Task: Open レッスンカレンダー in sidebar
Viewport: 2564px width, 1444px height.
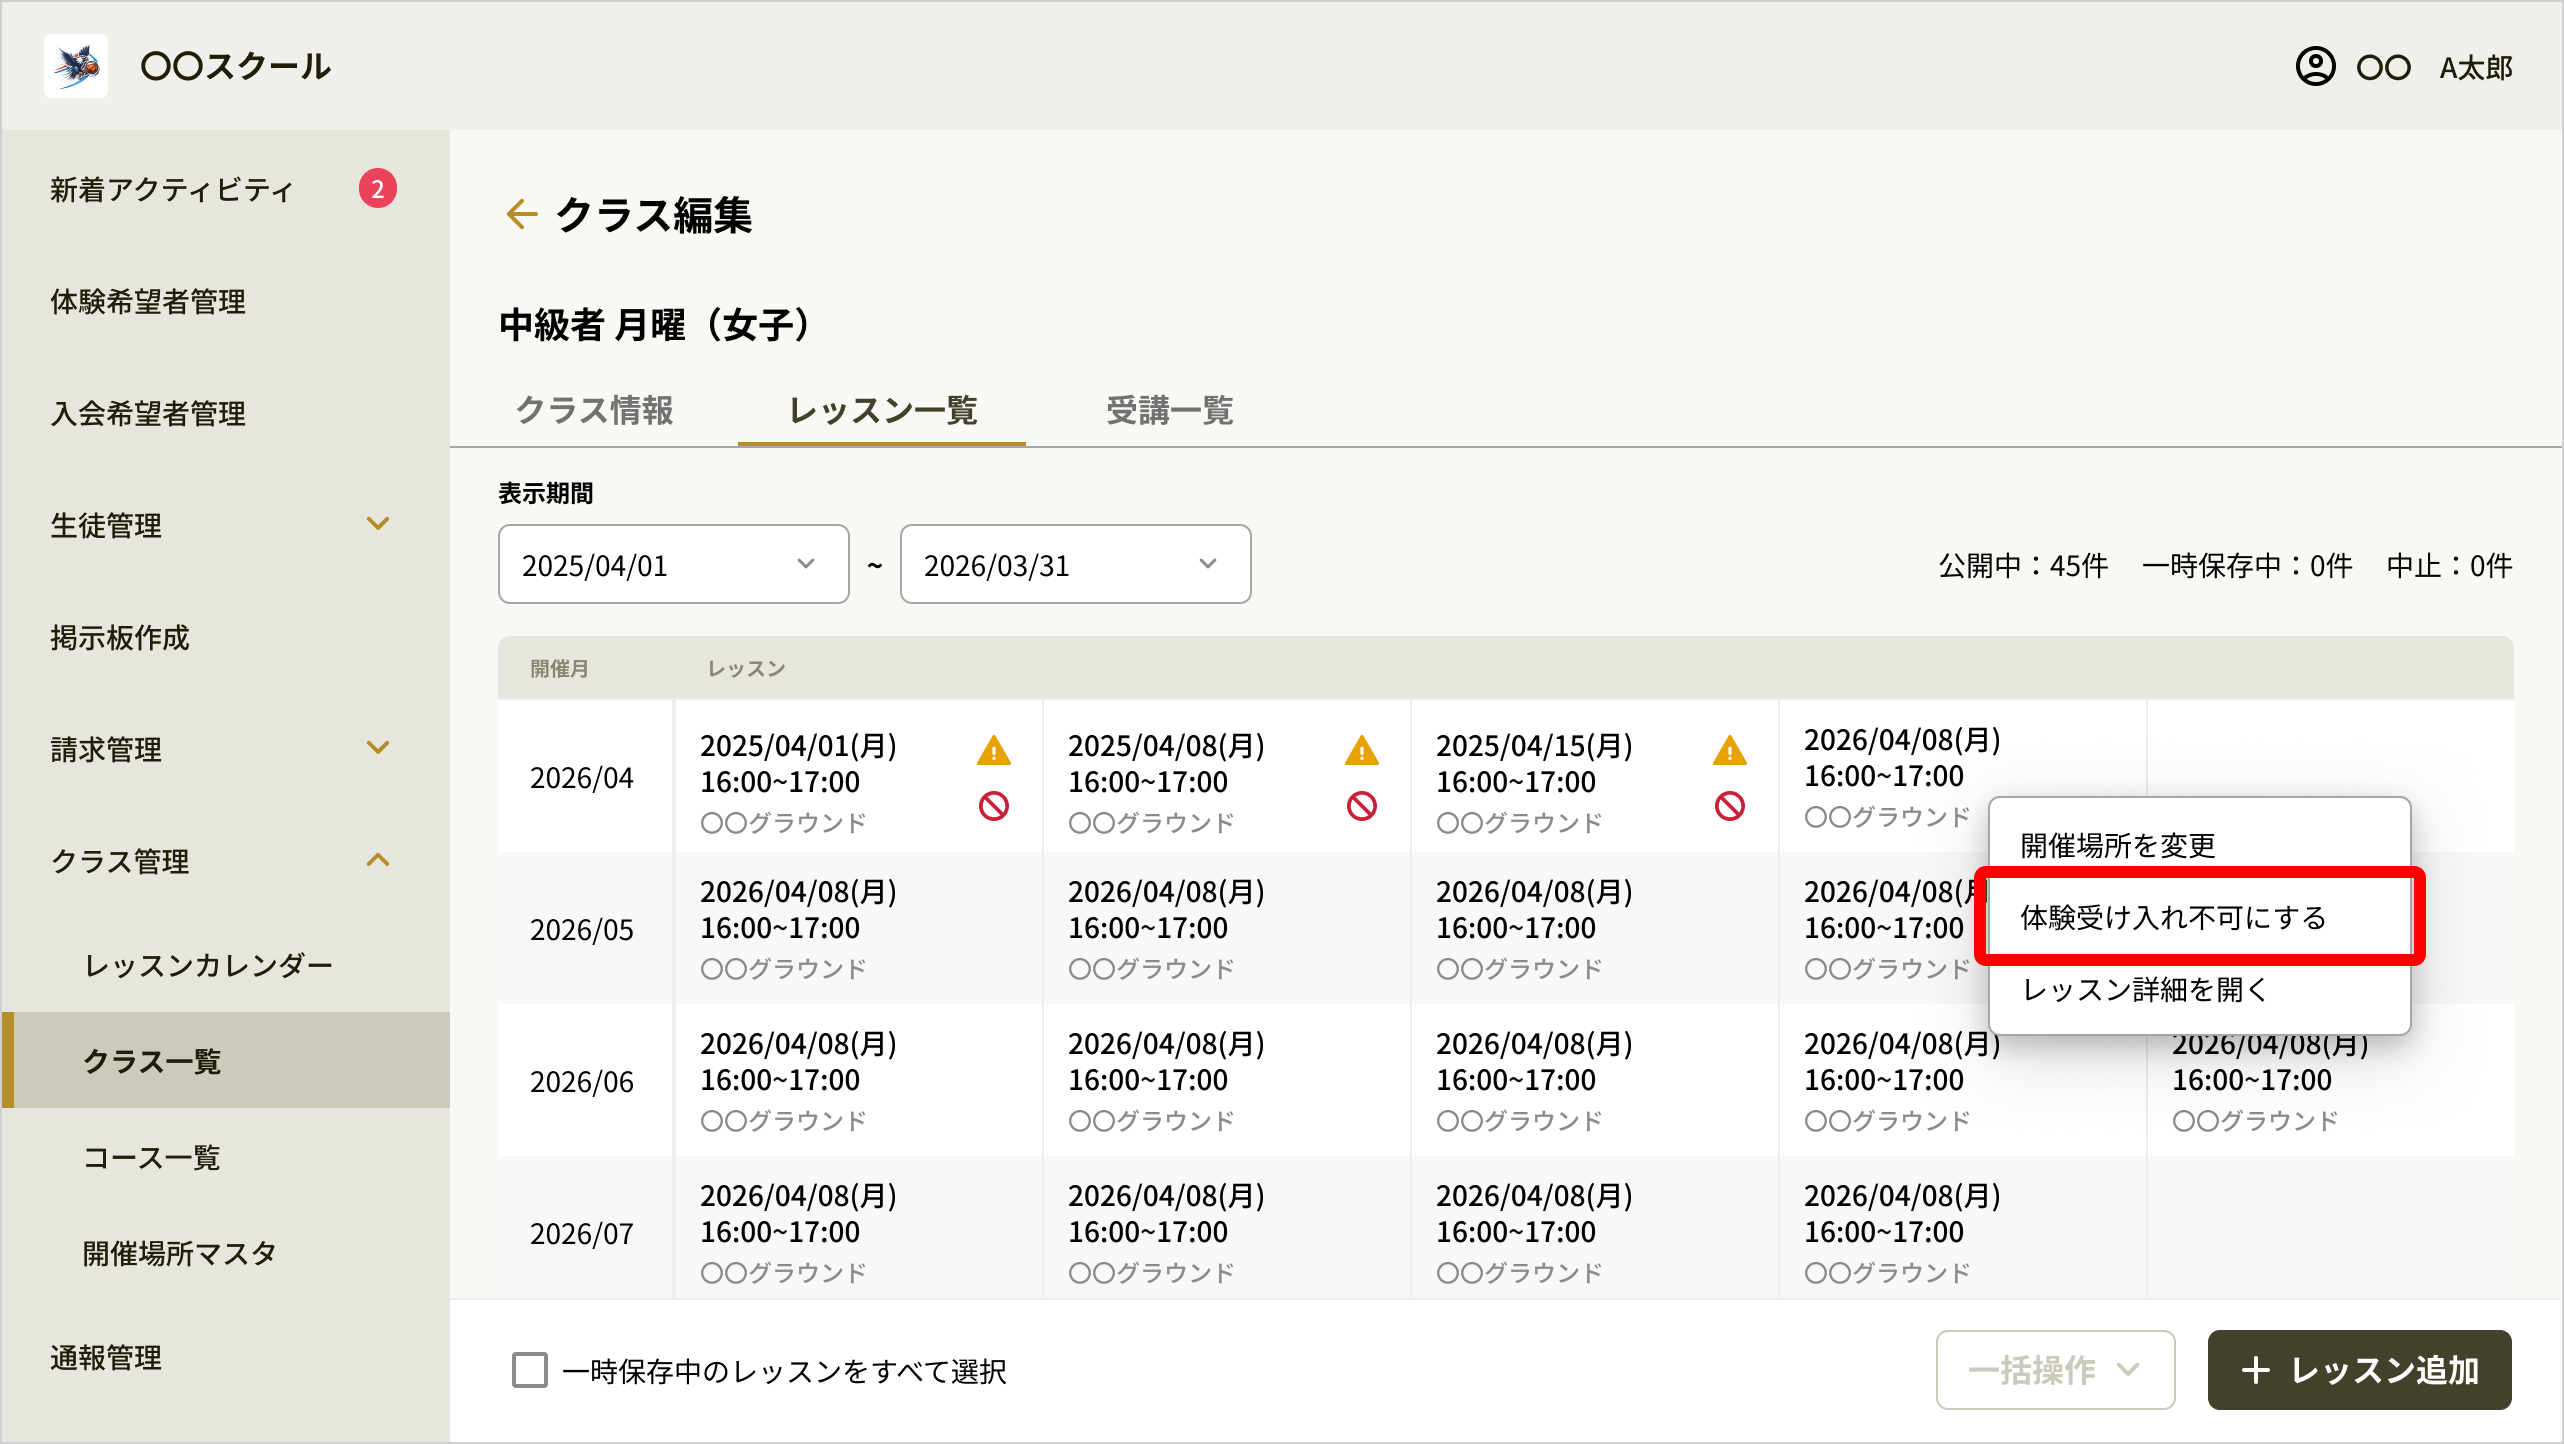Action: (208, 965)
